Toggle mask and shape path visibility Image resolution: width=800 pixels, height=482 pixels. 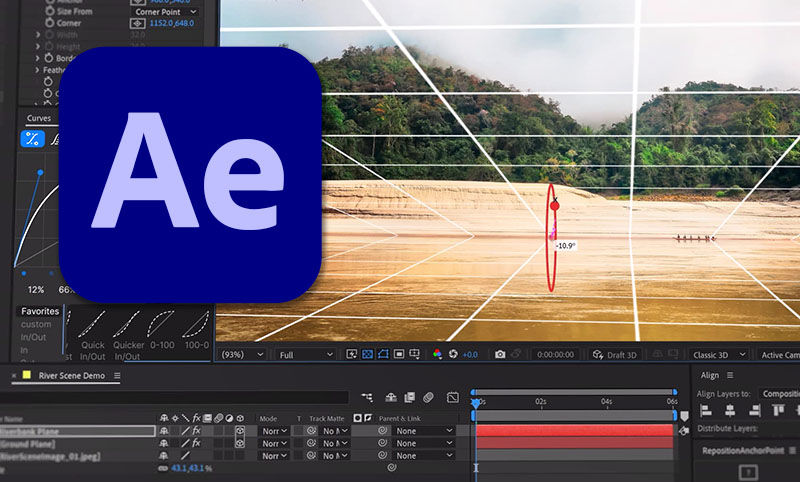(x=384, y=354)
